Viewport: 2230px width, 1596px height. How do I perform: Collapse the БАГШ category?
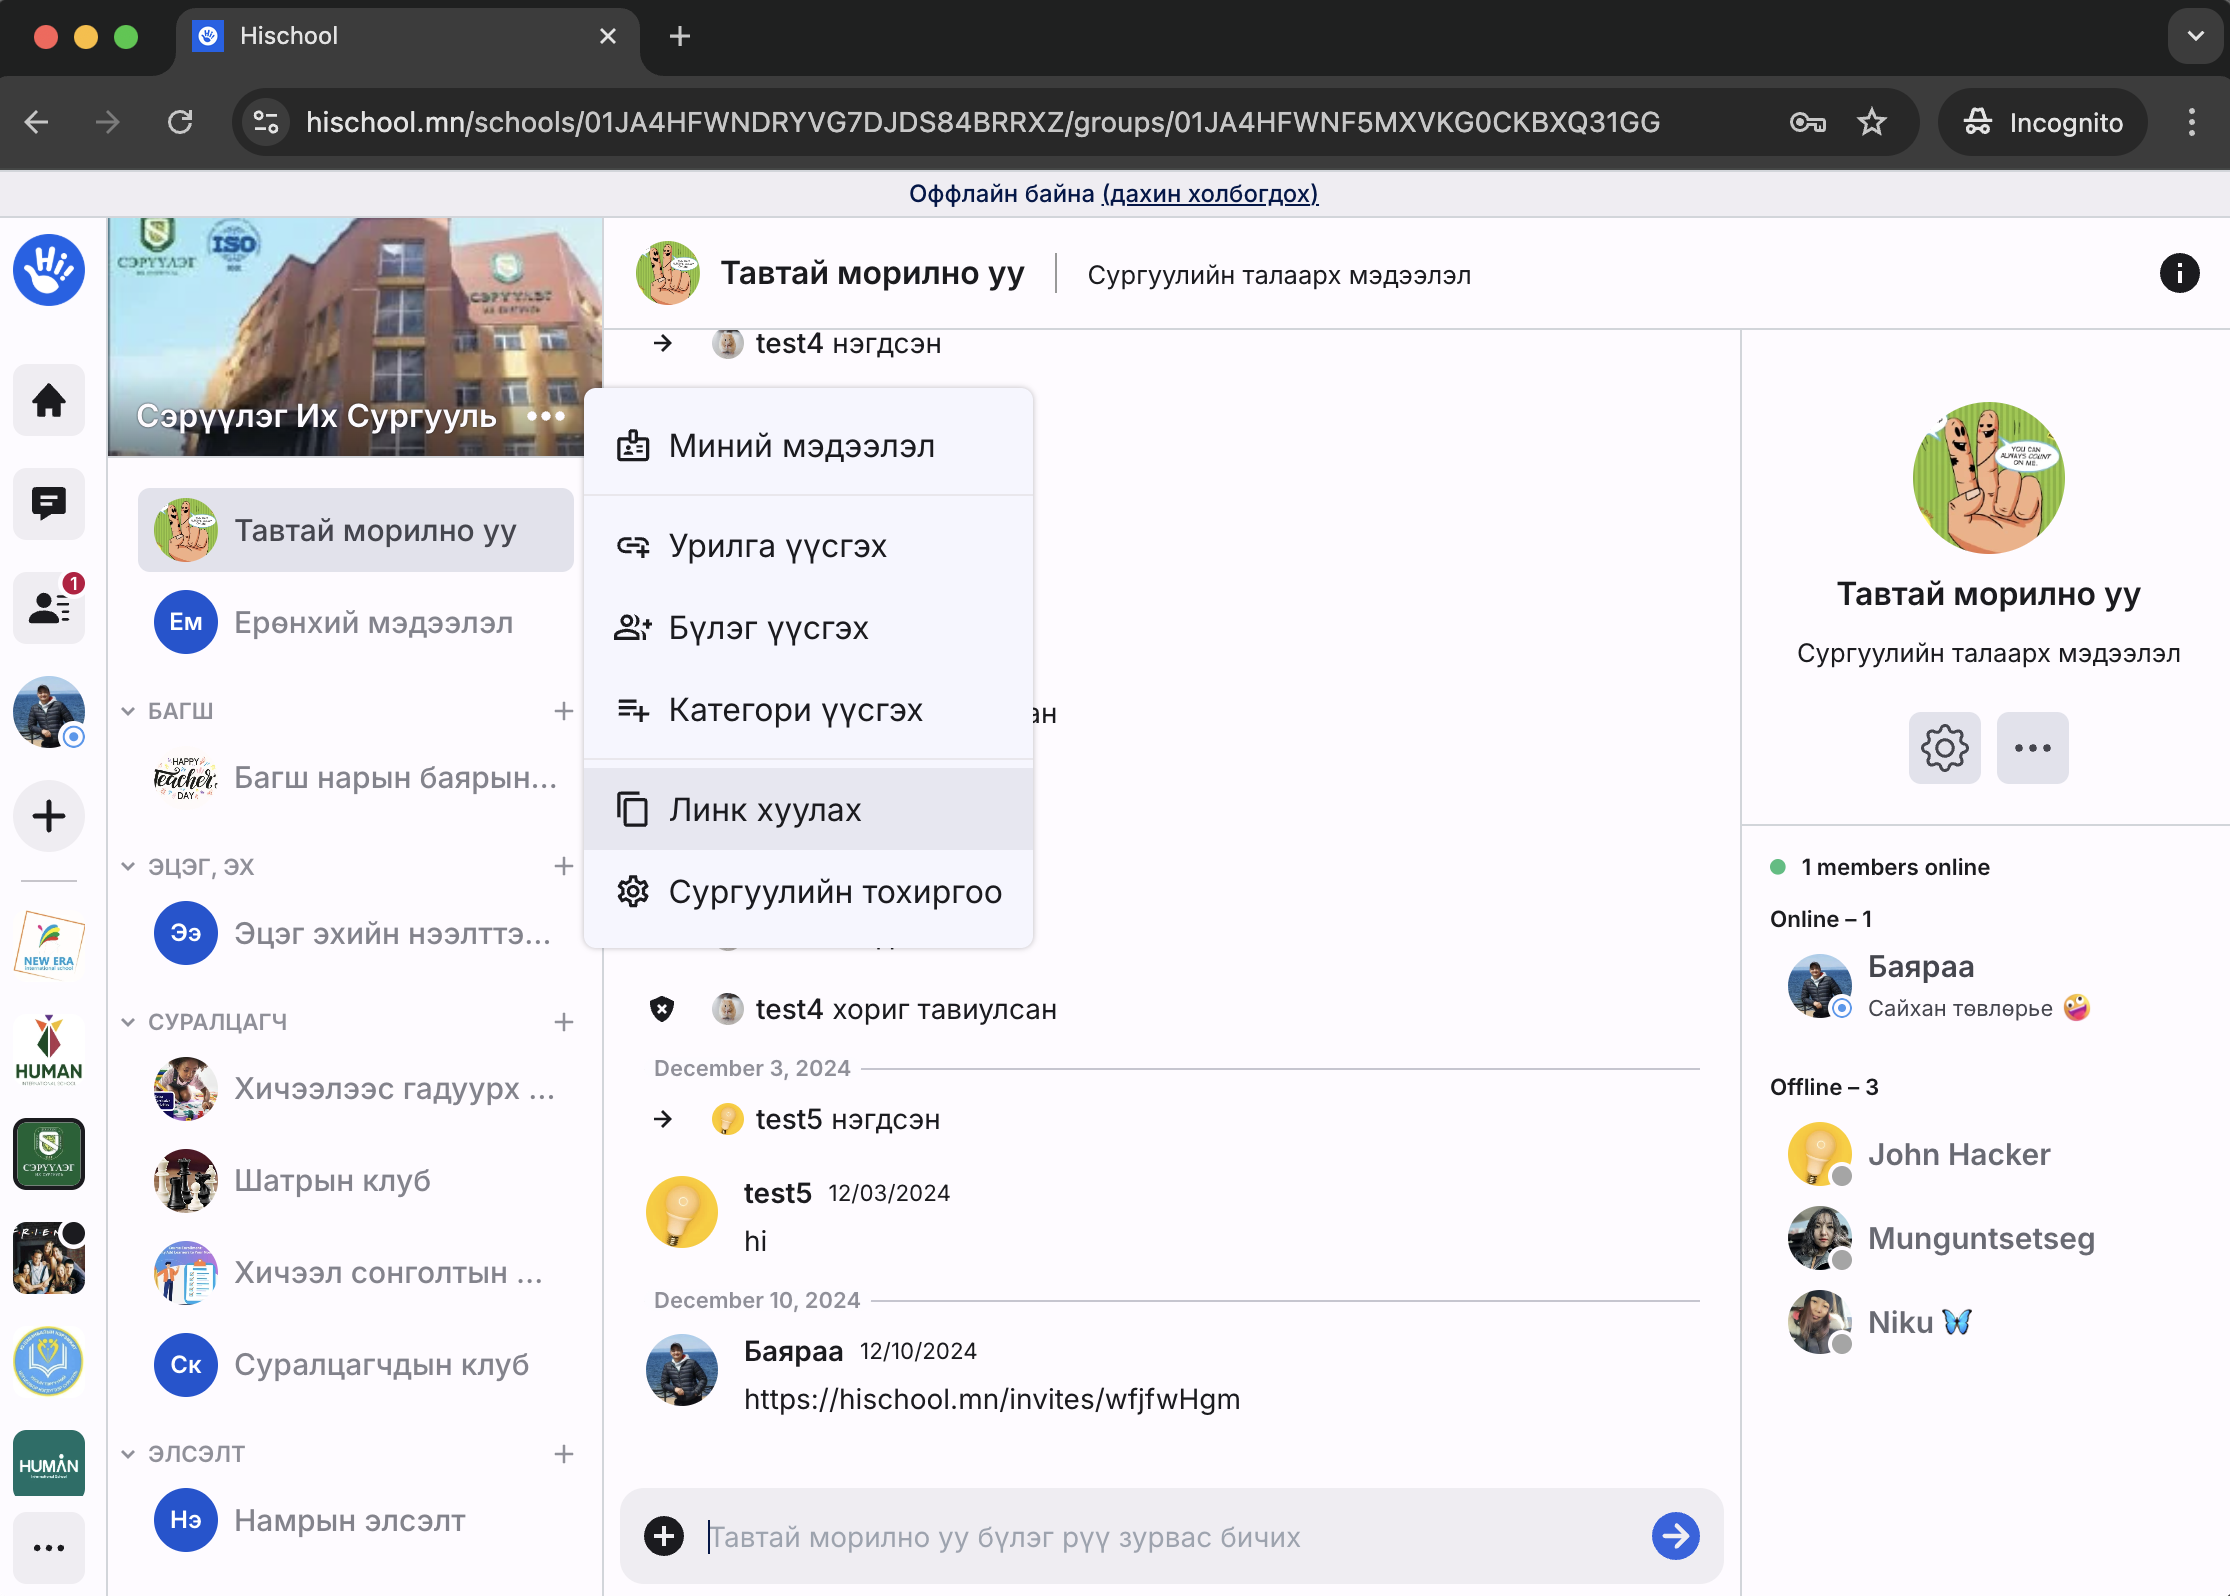click(128, 711)
